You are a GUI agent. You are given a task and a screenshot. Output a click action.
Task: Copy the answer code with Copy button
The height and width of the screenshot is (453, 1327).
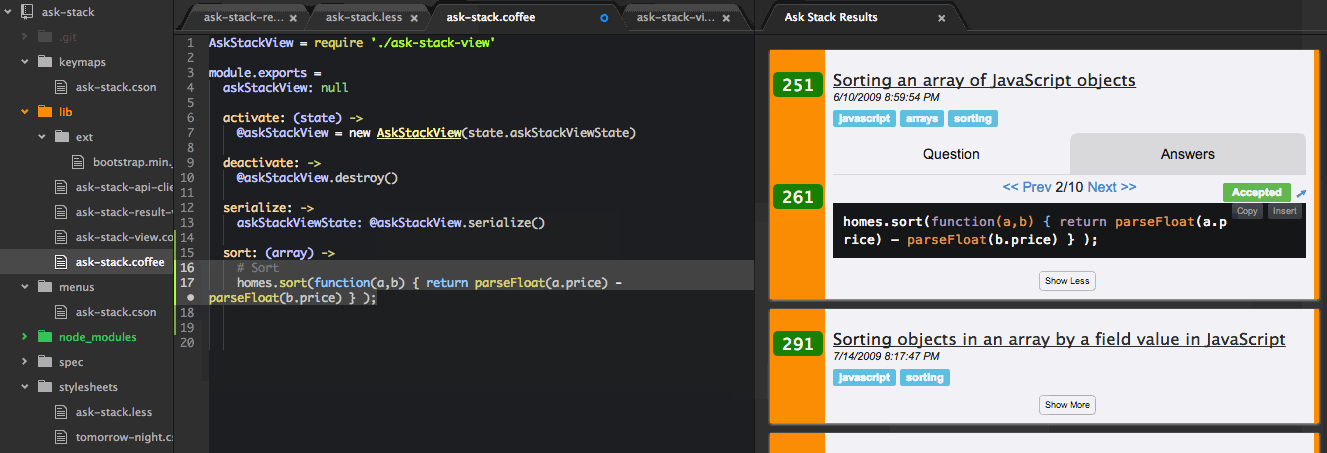coord(1246,211)
